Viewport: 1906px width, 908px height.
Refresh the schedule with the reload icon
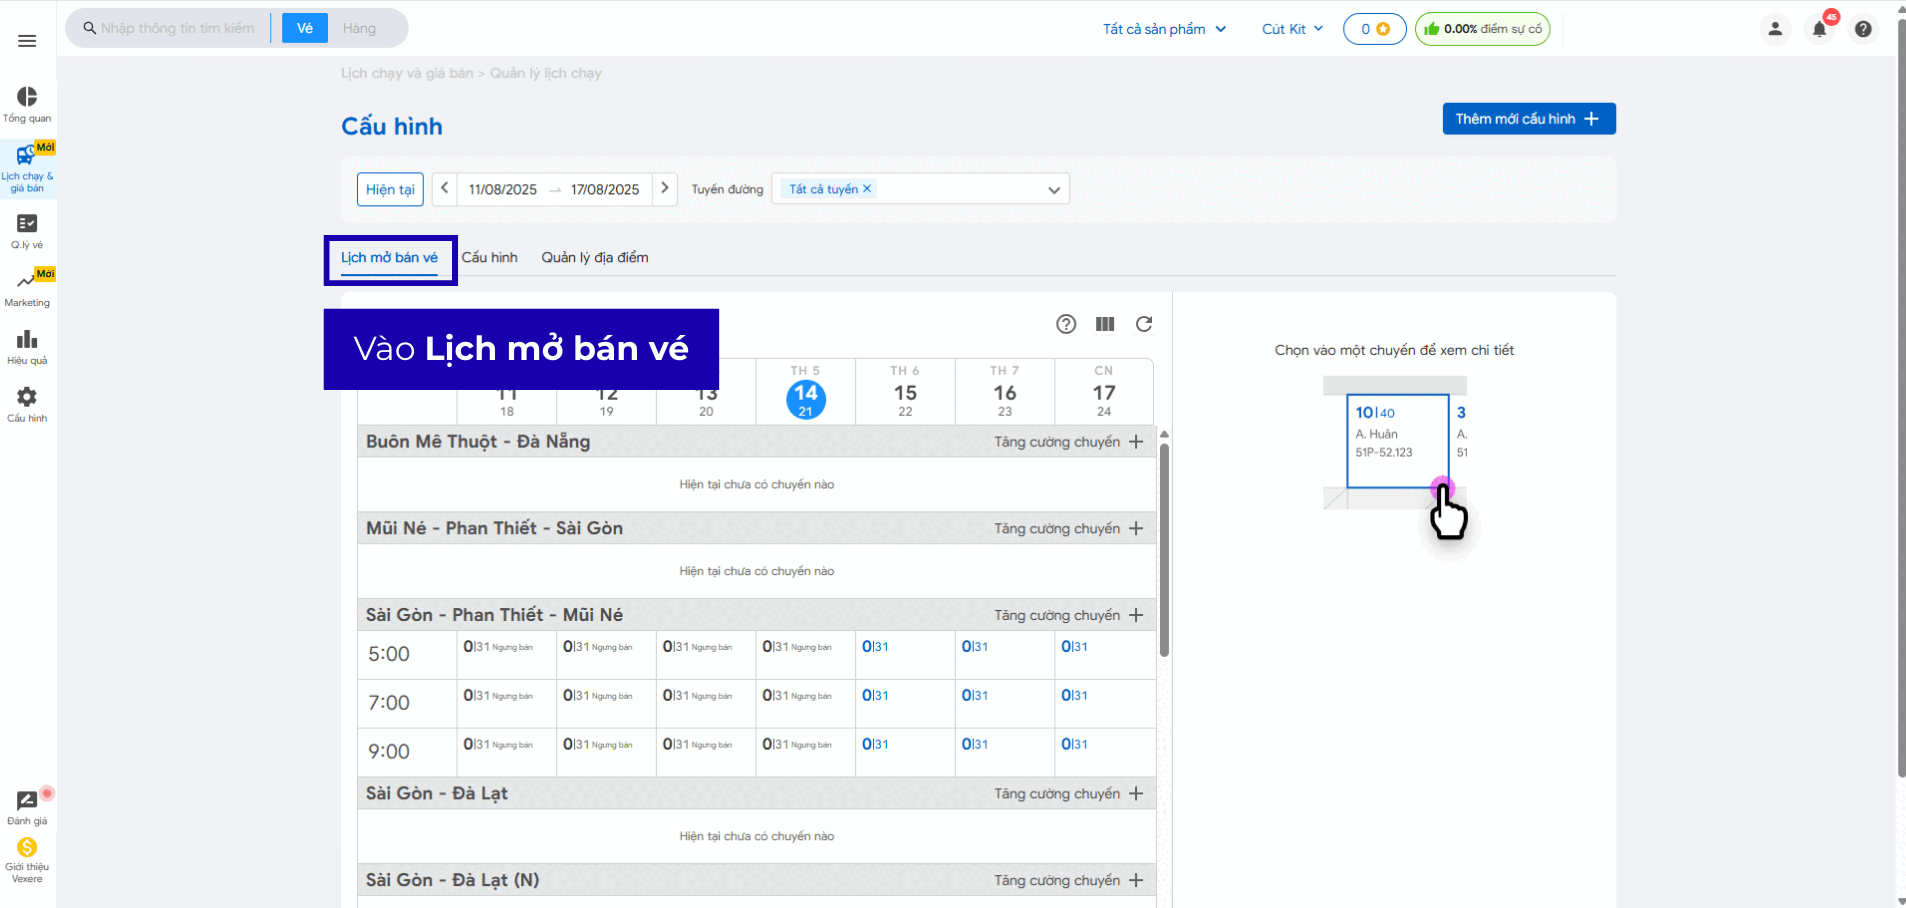[x=1144, y=324]
